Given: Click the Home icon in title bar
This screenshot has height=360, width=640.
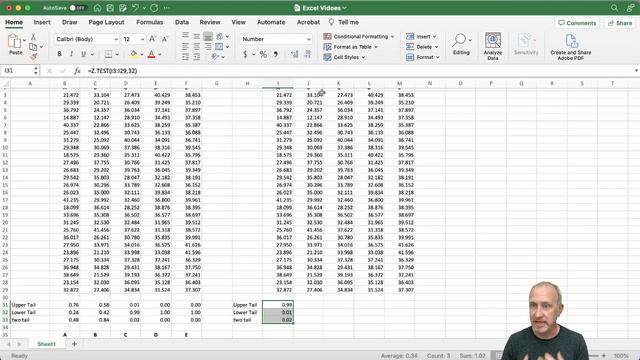Looking at the screenshot, I should tap(97, 8).
